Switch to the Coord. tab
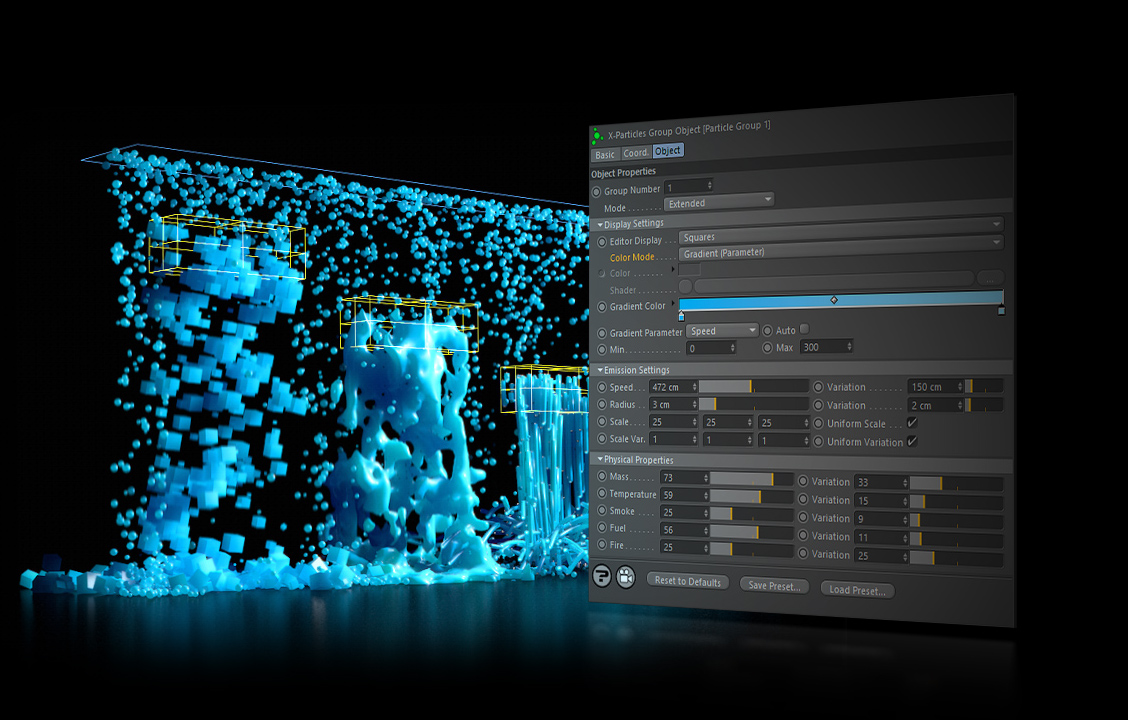Image resolution: width=1128 pixels, height=720 pixels. coord(637,153)
